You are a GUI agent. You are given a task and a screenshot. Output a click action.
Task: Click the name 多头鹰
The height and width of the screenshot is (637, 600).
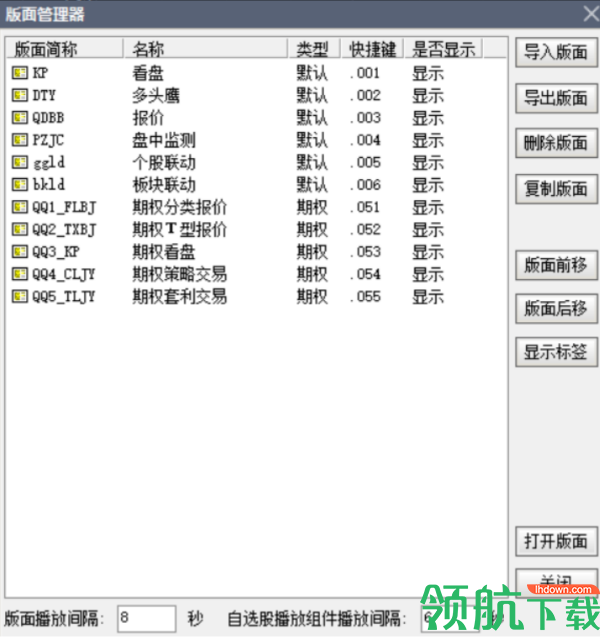156,95
